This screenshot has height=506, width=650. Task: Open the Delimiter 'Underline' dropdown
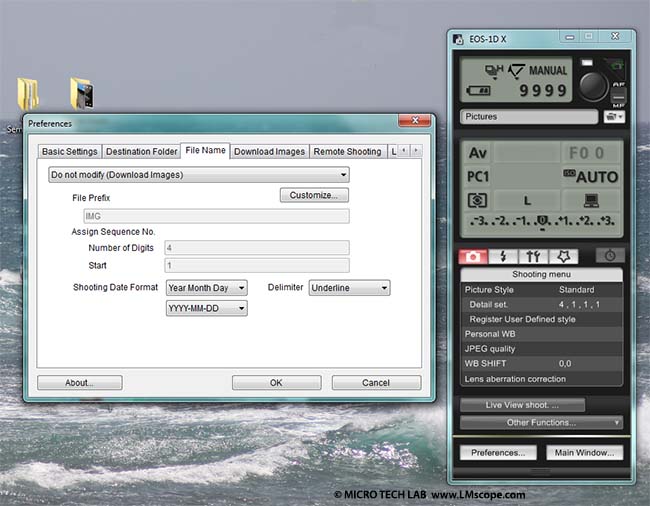pyautogui.click(x=349, y=288)
